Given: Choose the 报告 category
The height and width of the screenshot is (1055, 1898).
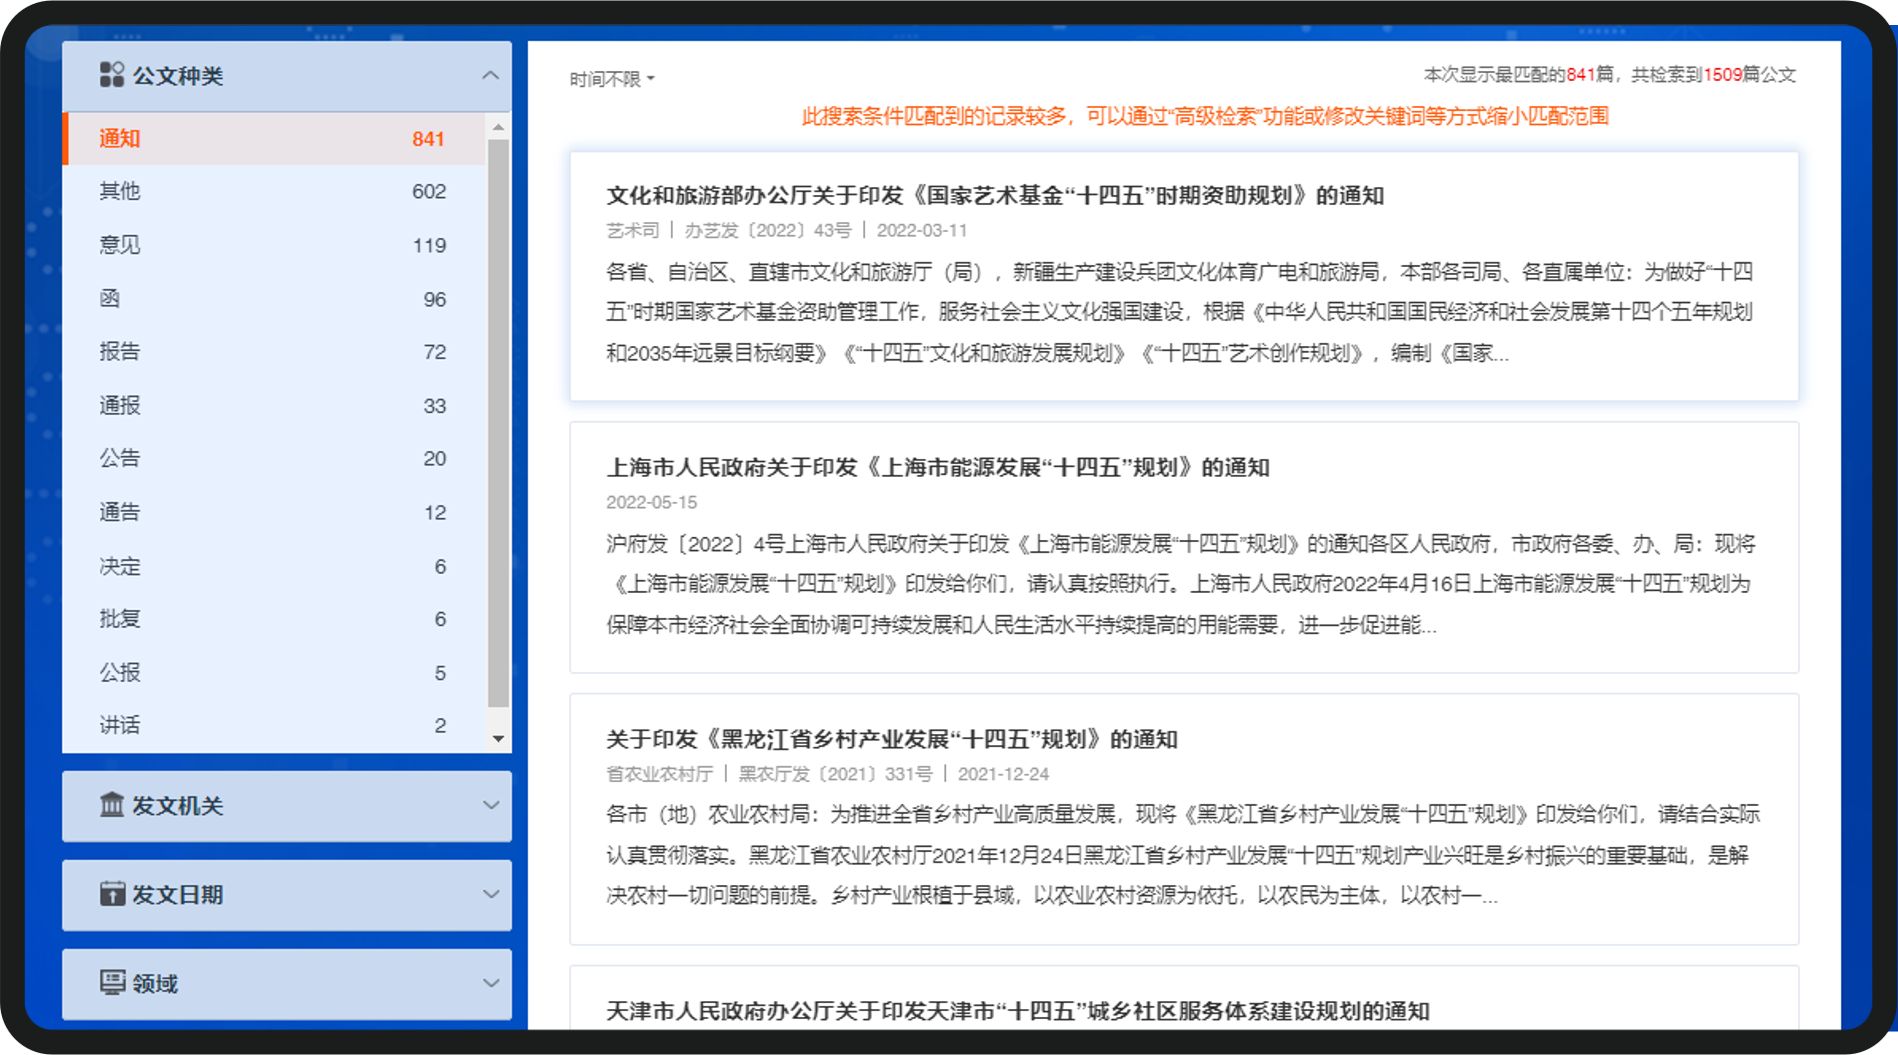Looking at the screenshot, I should tap(275, 352).
